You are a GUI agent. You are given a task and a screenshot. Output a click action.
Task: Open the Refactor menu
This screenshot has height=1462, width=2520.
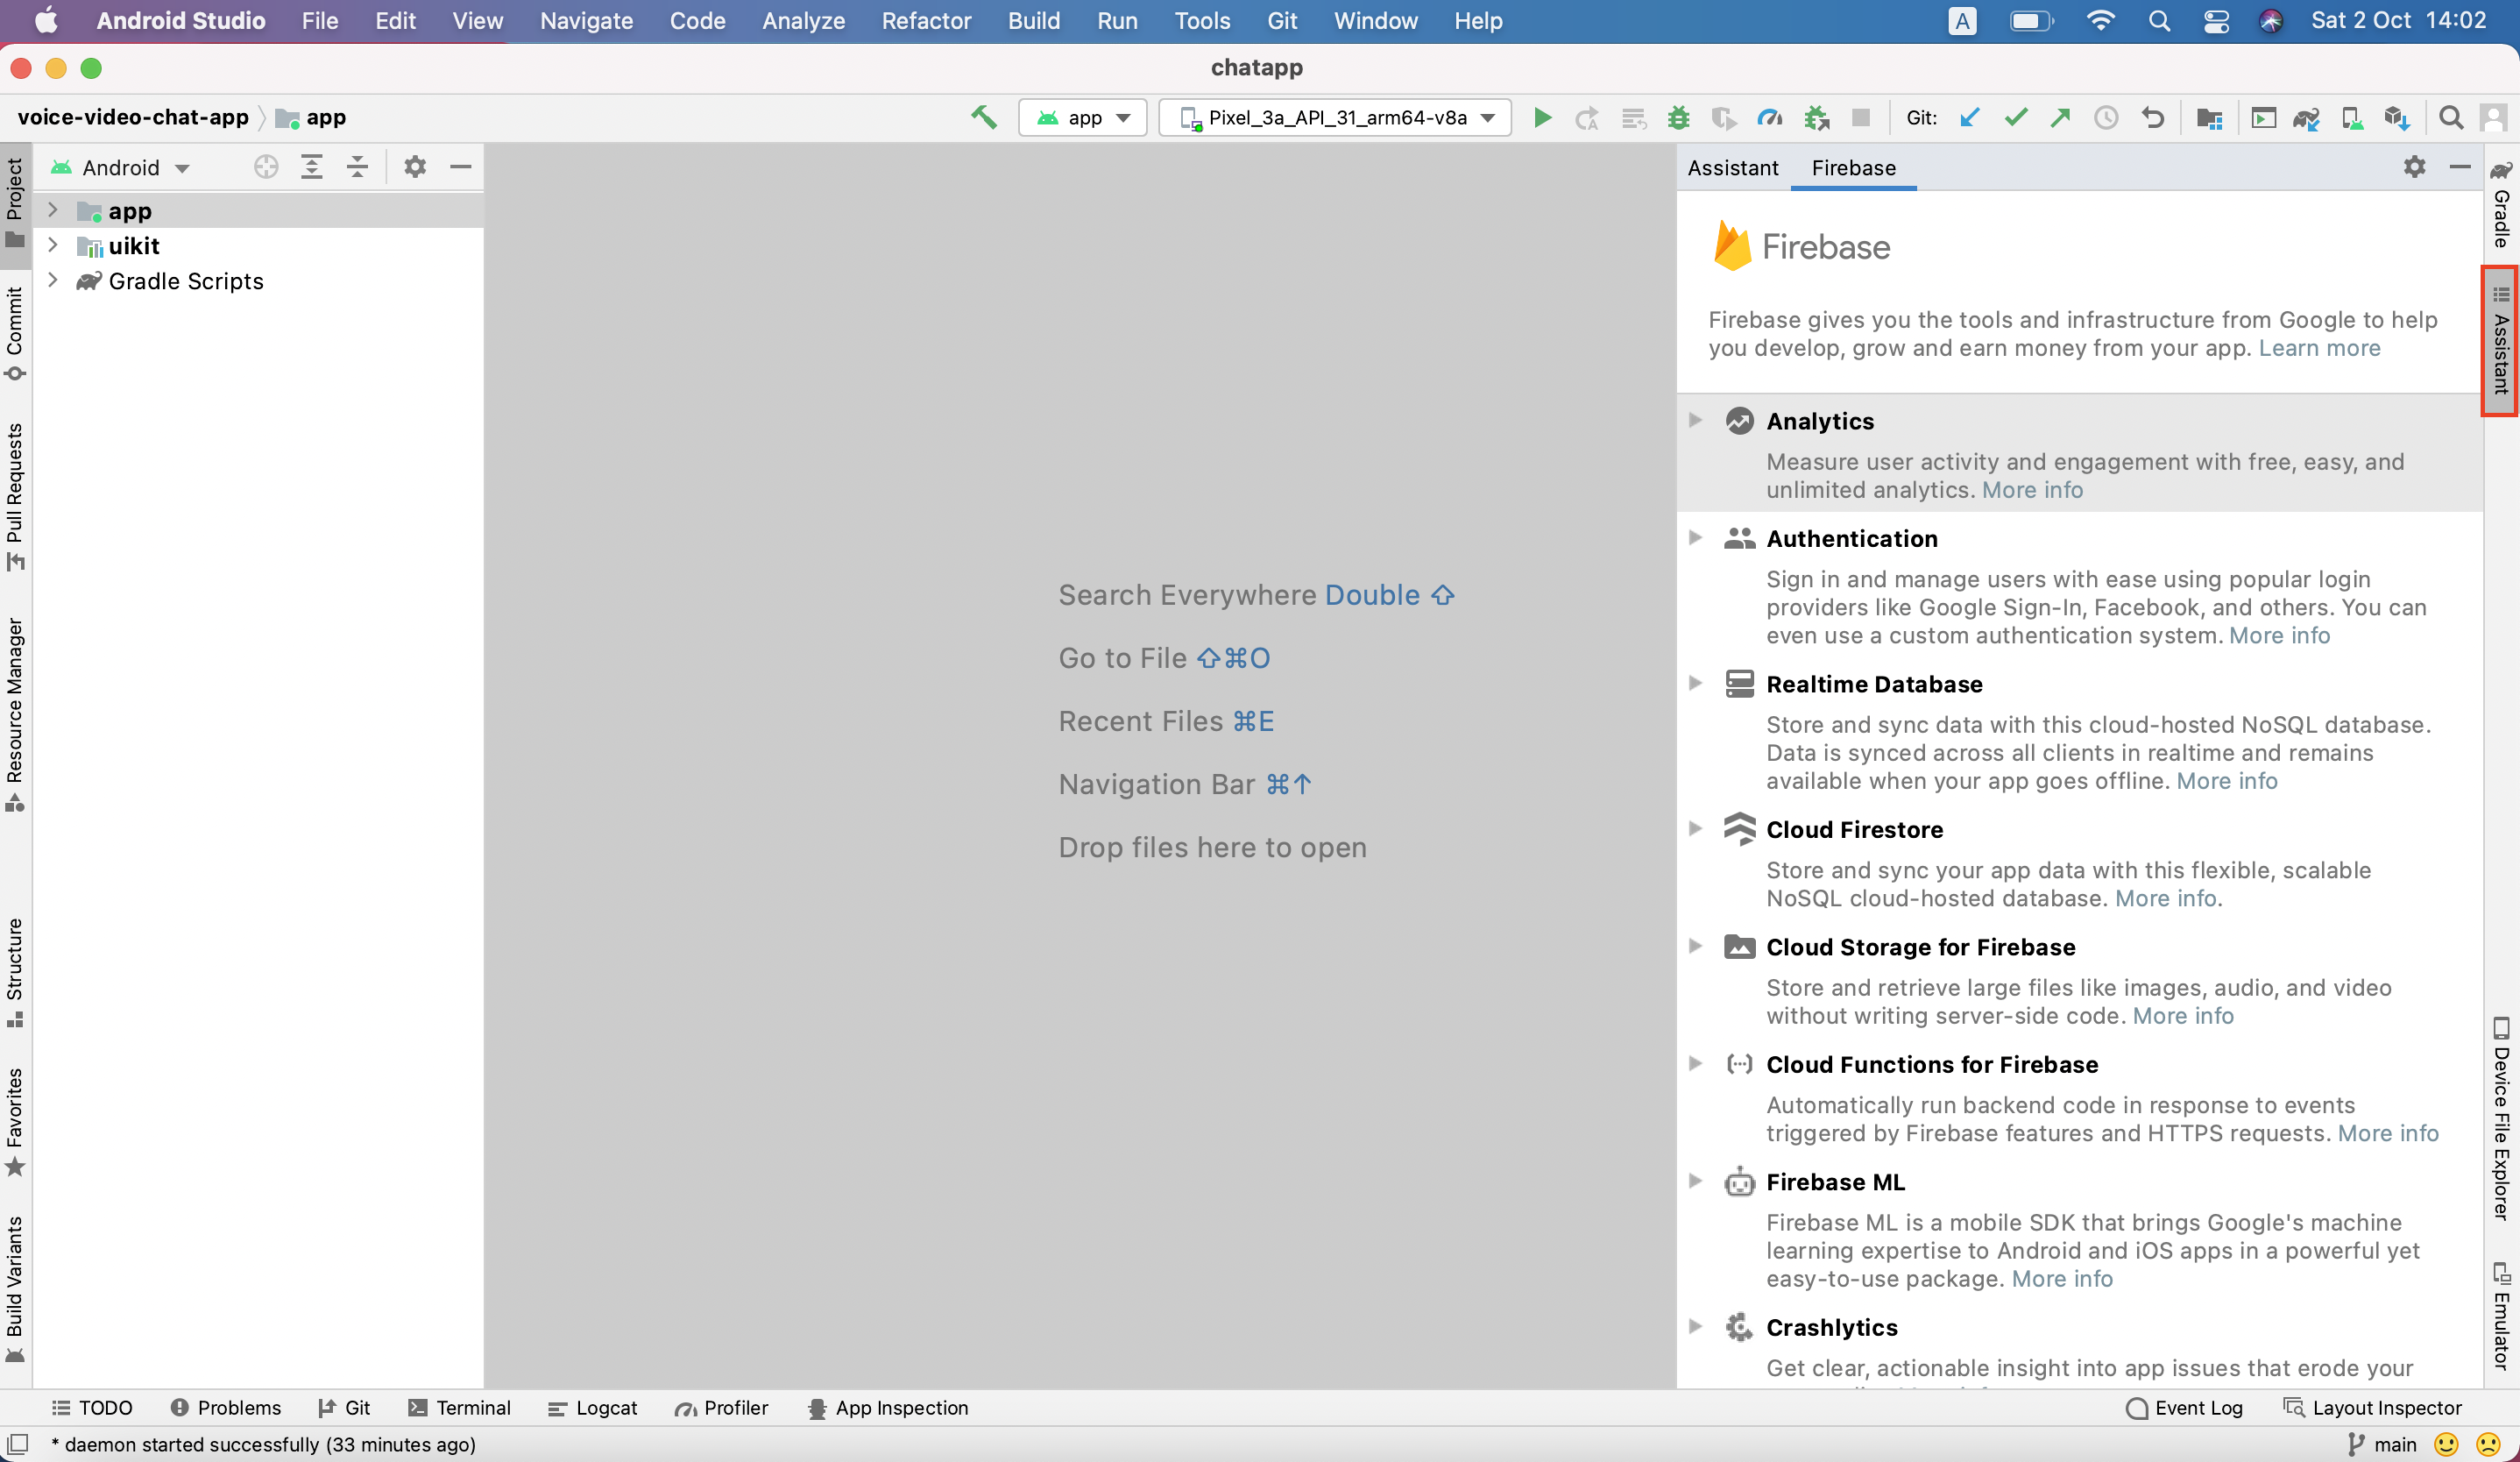tap(926, 21)
